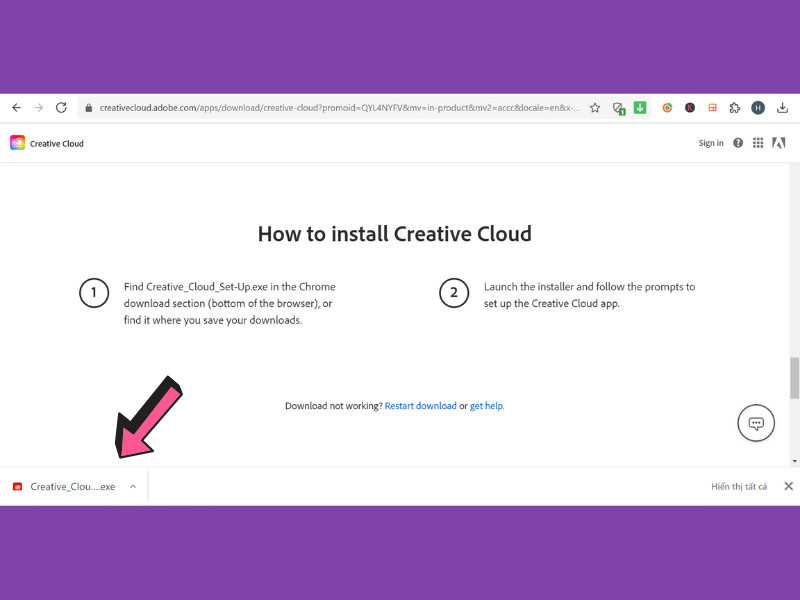Open the browser downloads icon
The width and height of the screenshot is (800, 600).
[x=783, y=107]
